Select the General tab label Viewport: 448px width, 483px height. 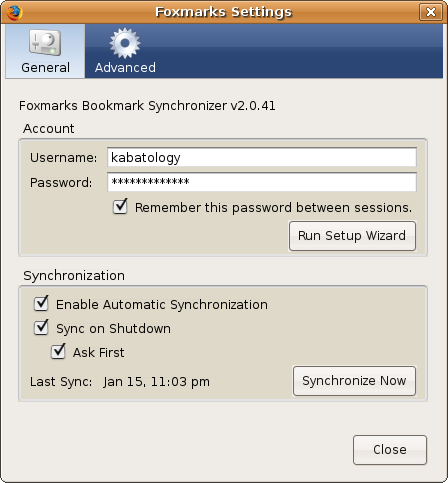tap(46, 68)
